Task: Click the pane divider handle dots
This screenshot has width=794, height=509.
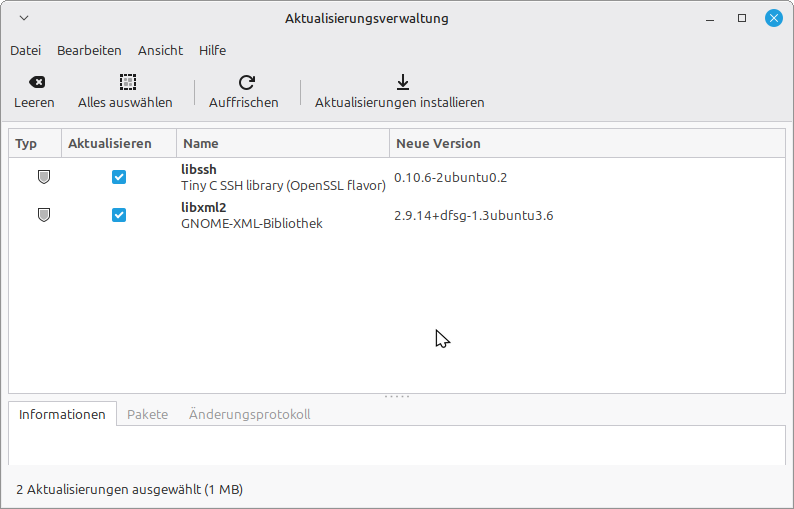Action: [397, 396]
